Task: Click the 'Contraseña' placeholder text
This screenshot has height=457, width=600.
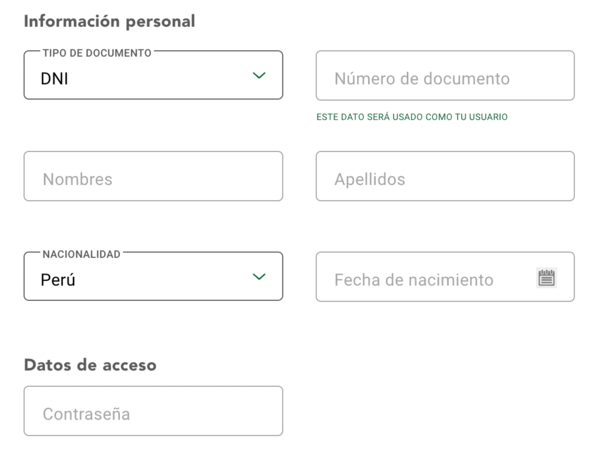Action: tap(86, 413)
